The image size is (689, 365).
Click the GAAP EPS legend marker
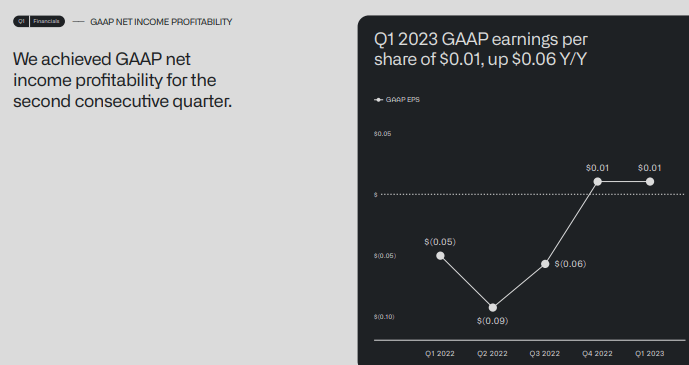point(378,100)
